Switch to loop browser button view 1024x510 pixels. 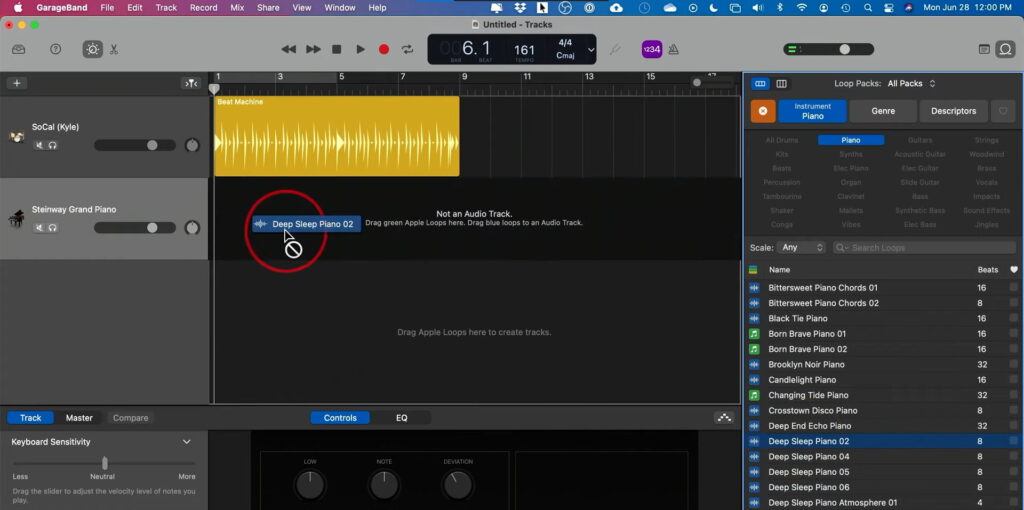[x=760, y=84]
